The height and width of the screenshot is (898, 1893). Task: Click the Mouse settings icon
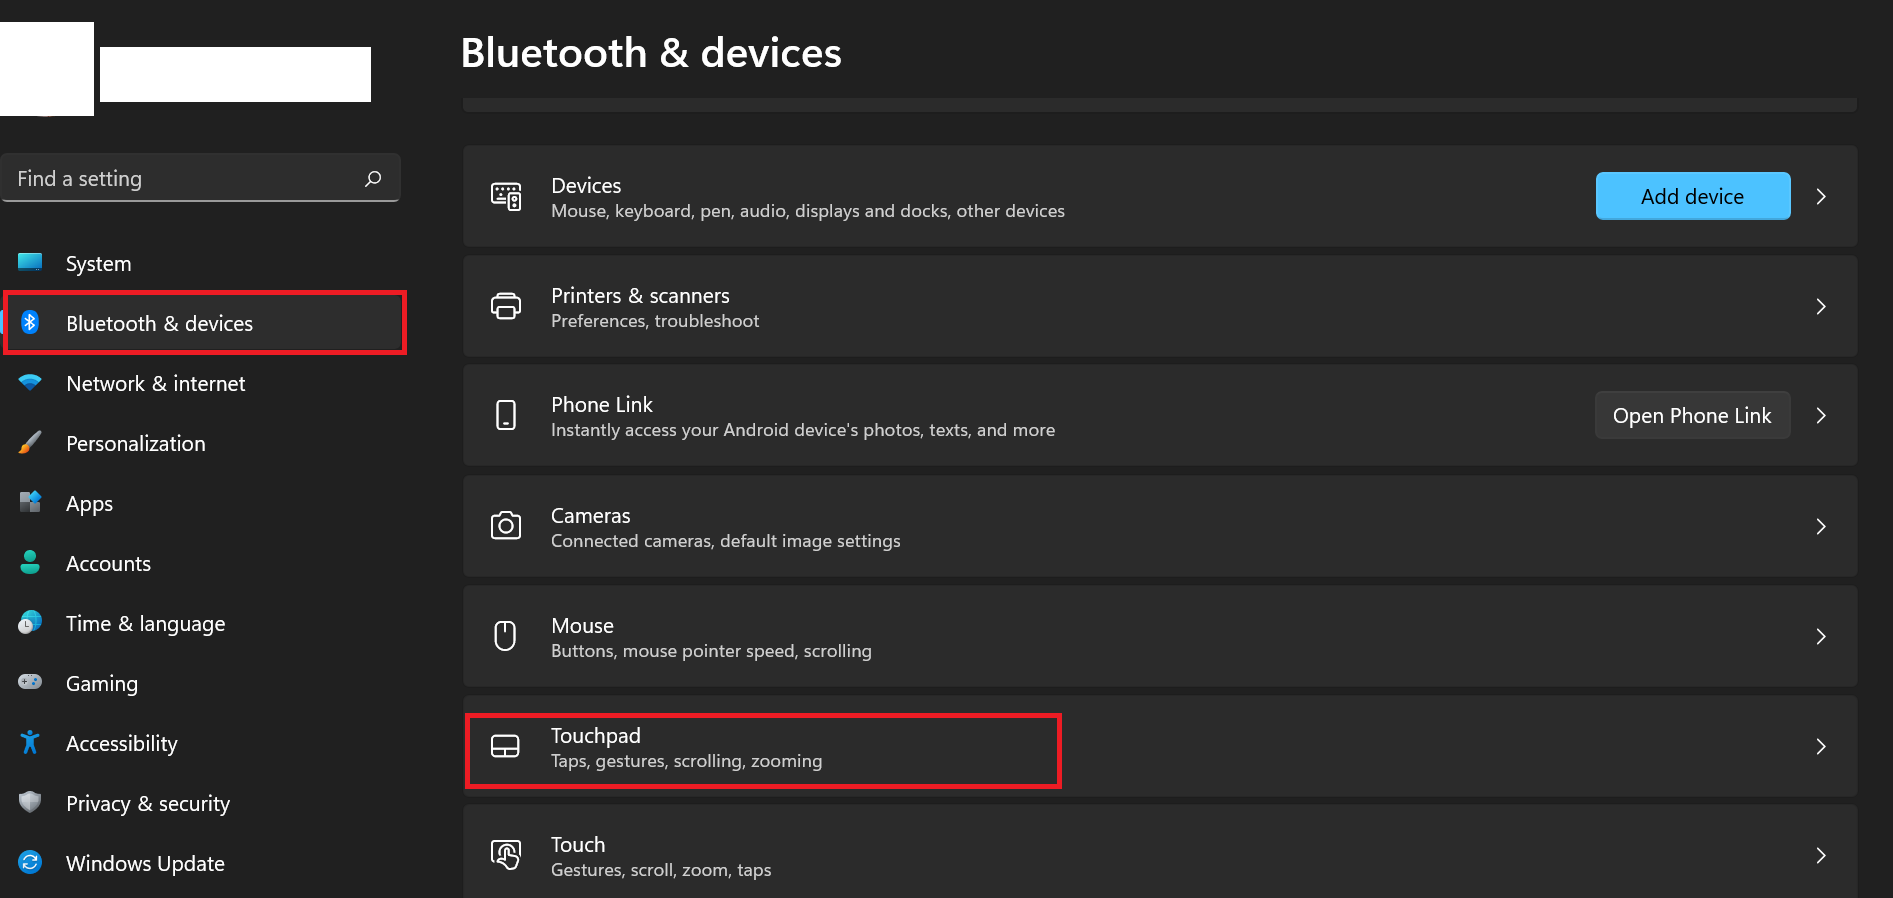[506, 636]
